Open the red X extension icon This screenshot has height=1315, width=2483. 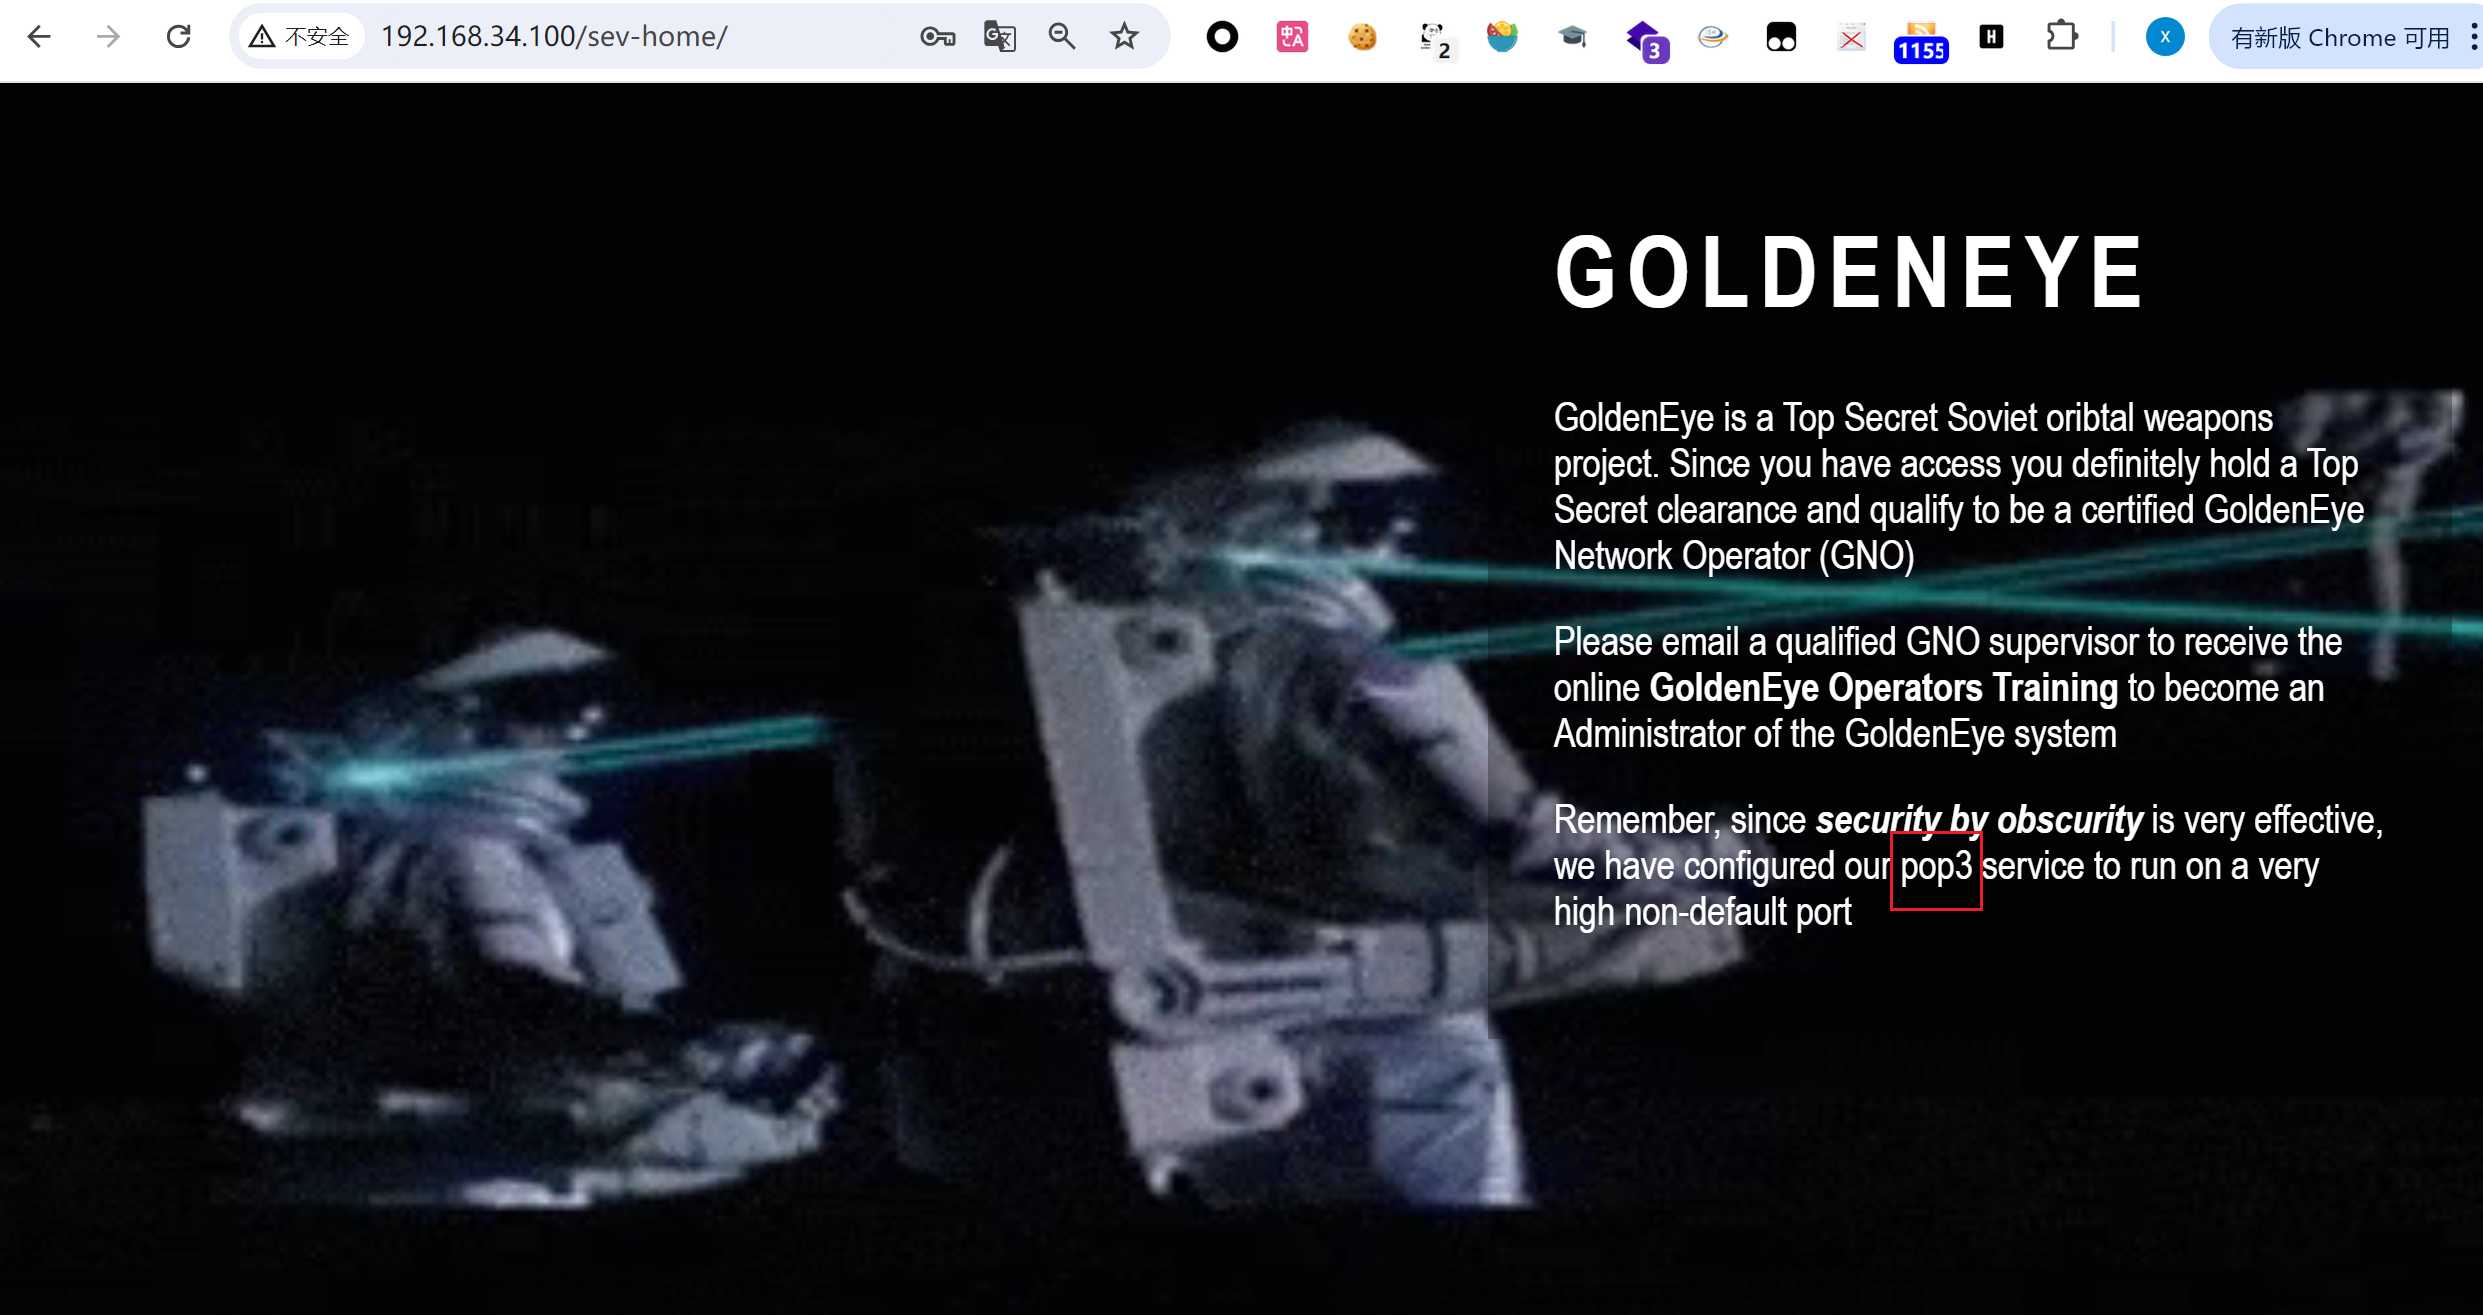(x=1851, y=37)
